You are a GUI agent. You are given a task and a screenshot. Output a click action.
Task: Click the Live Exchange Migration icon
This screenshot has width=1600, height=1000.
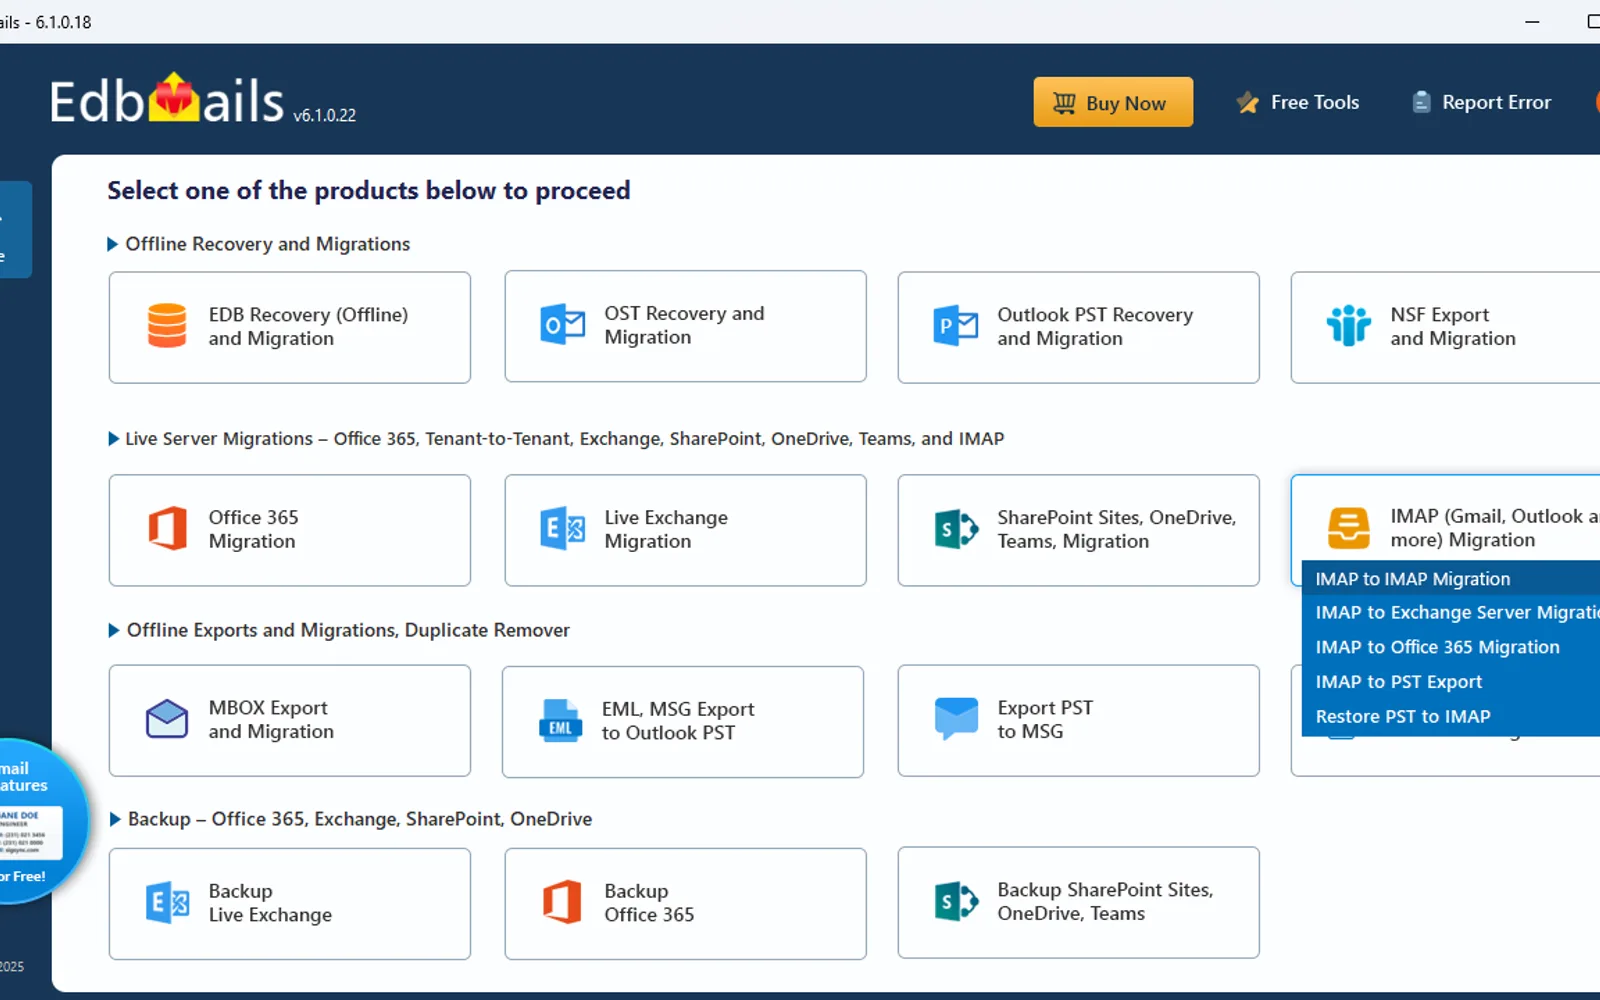tap(562, 528)
